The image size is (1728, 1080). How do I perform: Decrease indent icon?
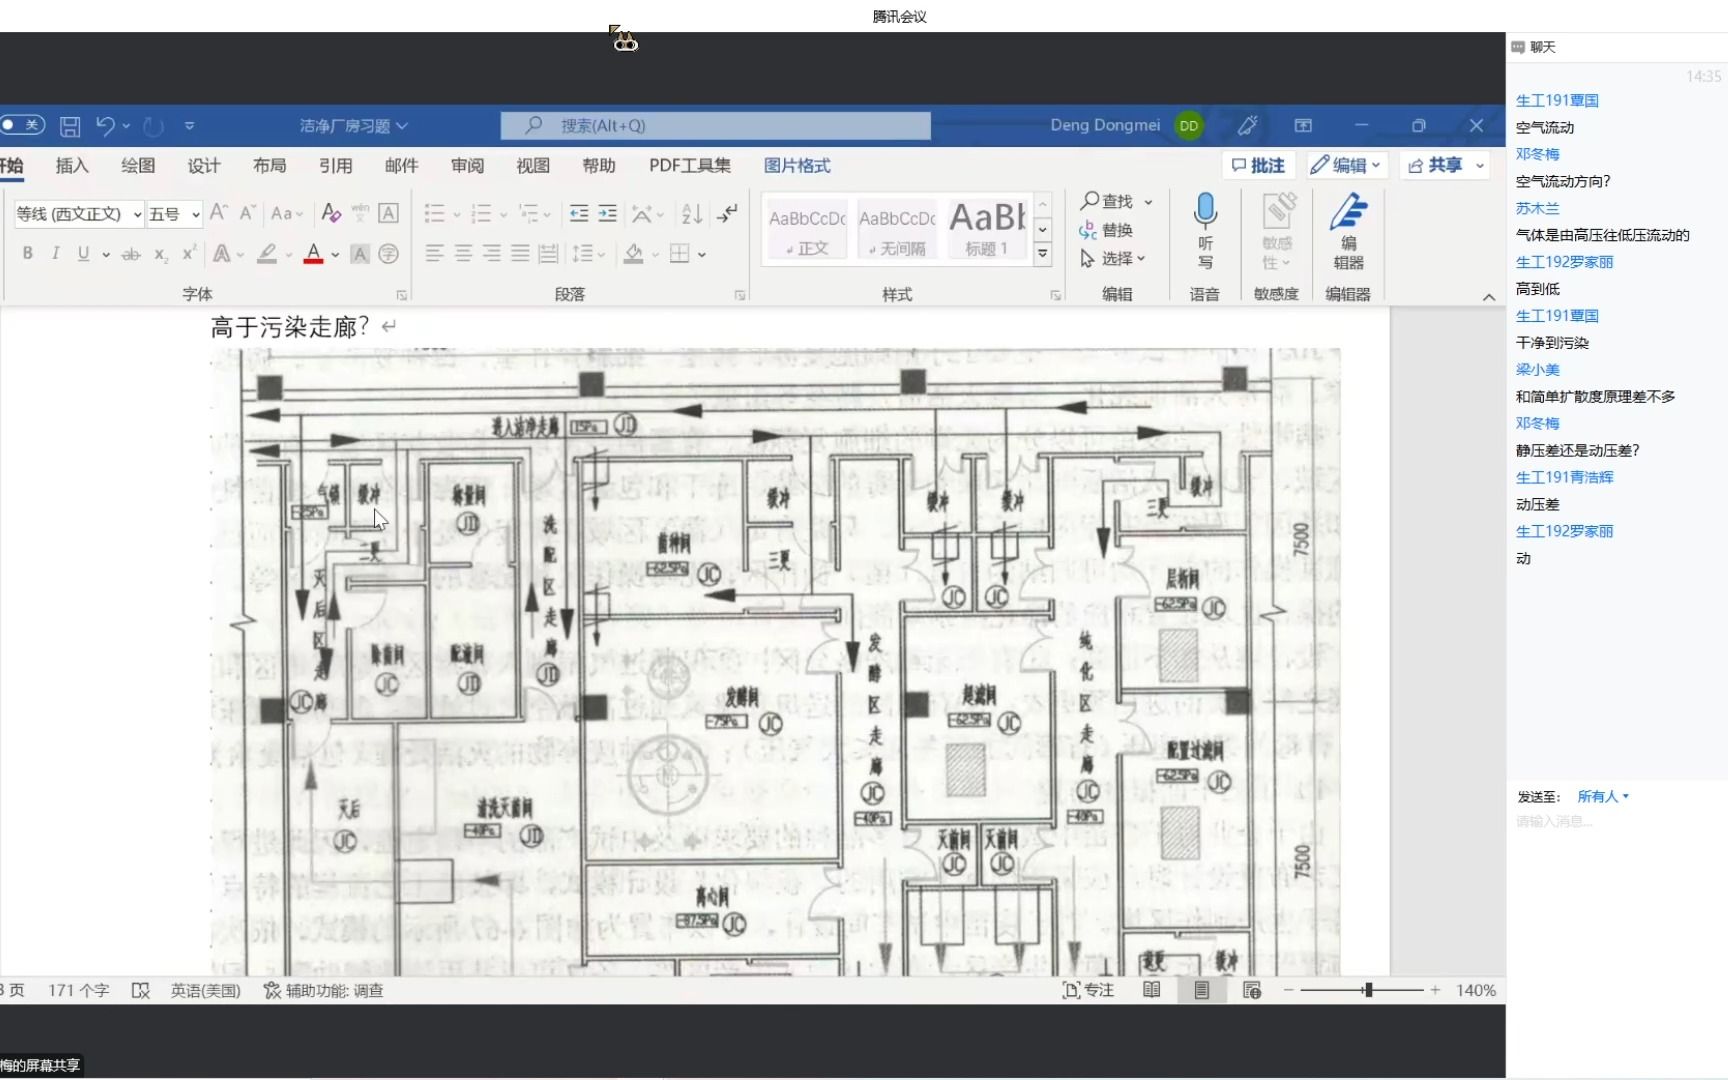tap(579, 213)
